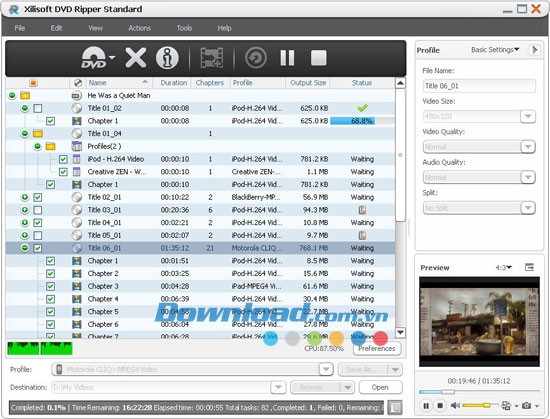
Task: Click the Start Ripping circular icon
Action: [256, 58]
